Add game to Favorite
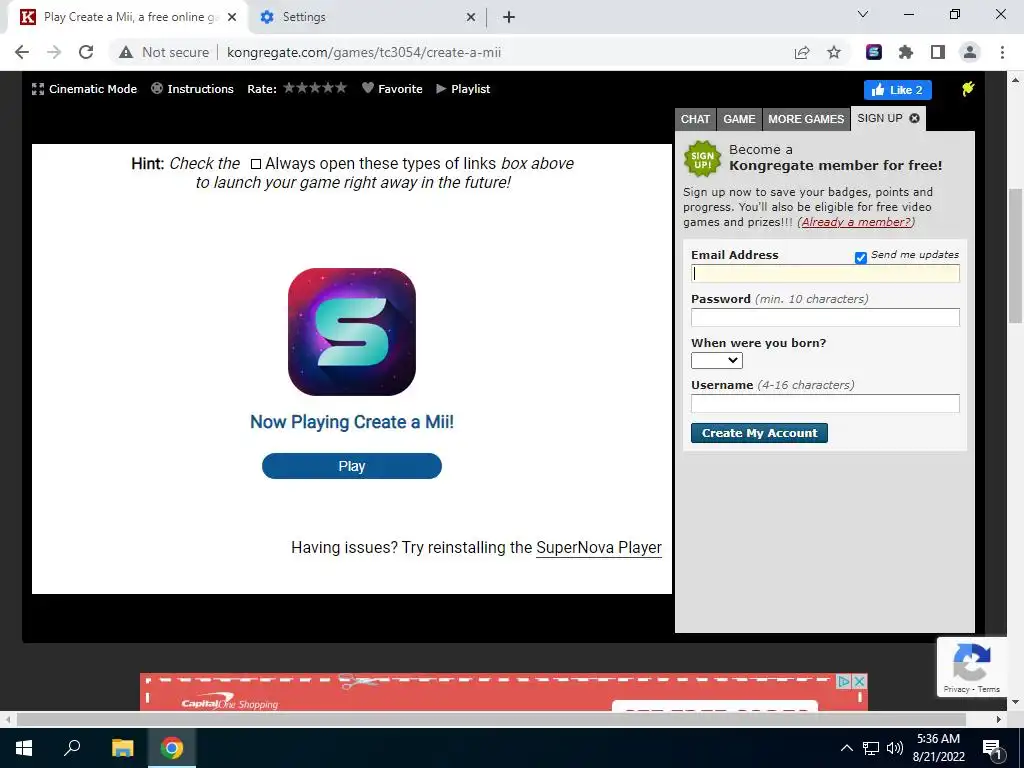Viewport: 1024px width, 768px height. click(392, 89)
